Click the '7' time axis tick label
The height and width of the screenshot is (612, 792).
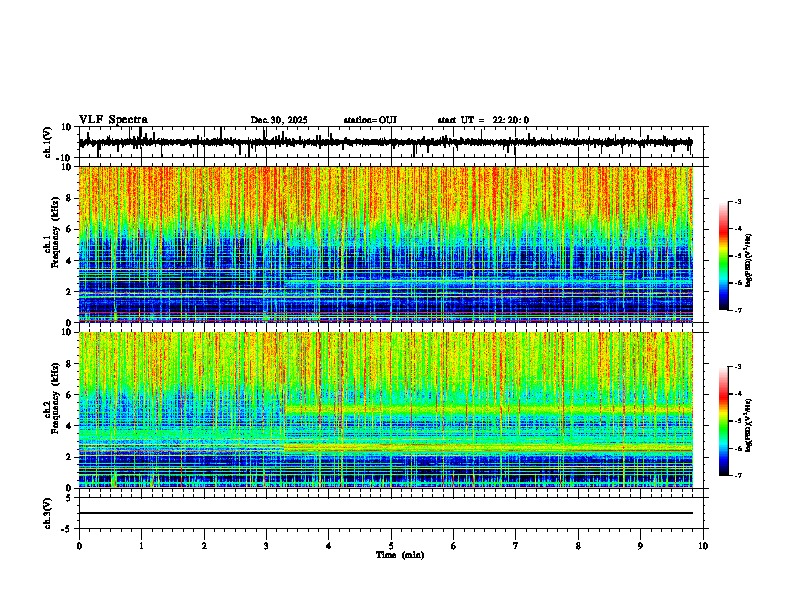516,546
